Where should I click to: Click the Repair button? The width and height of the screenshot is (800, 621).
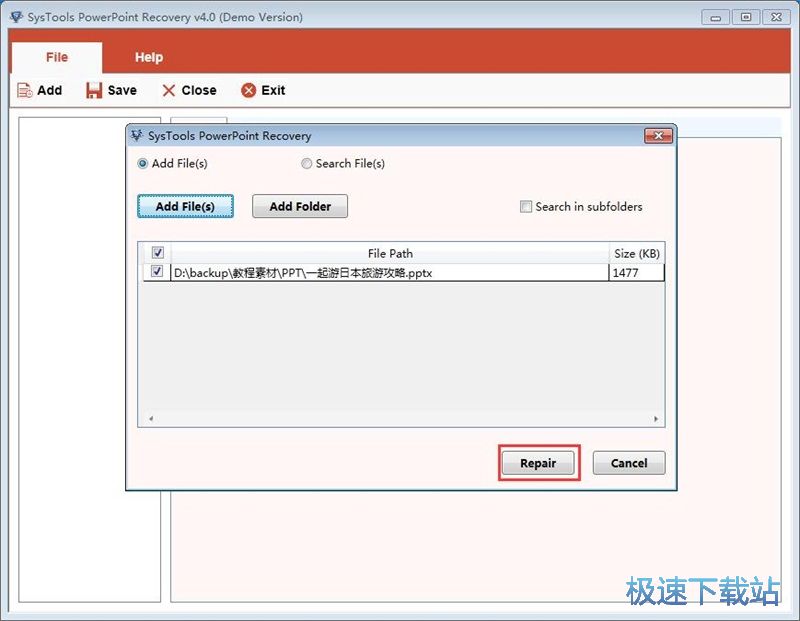pos(538,463)
